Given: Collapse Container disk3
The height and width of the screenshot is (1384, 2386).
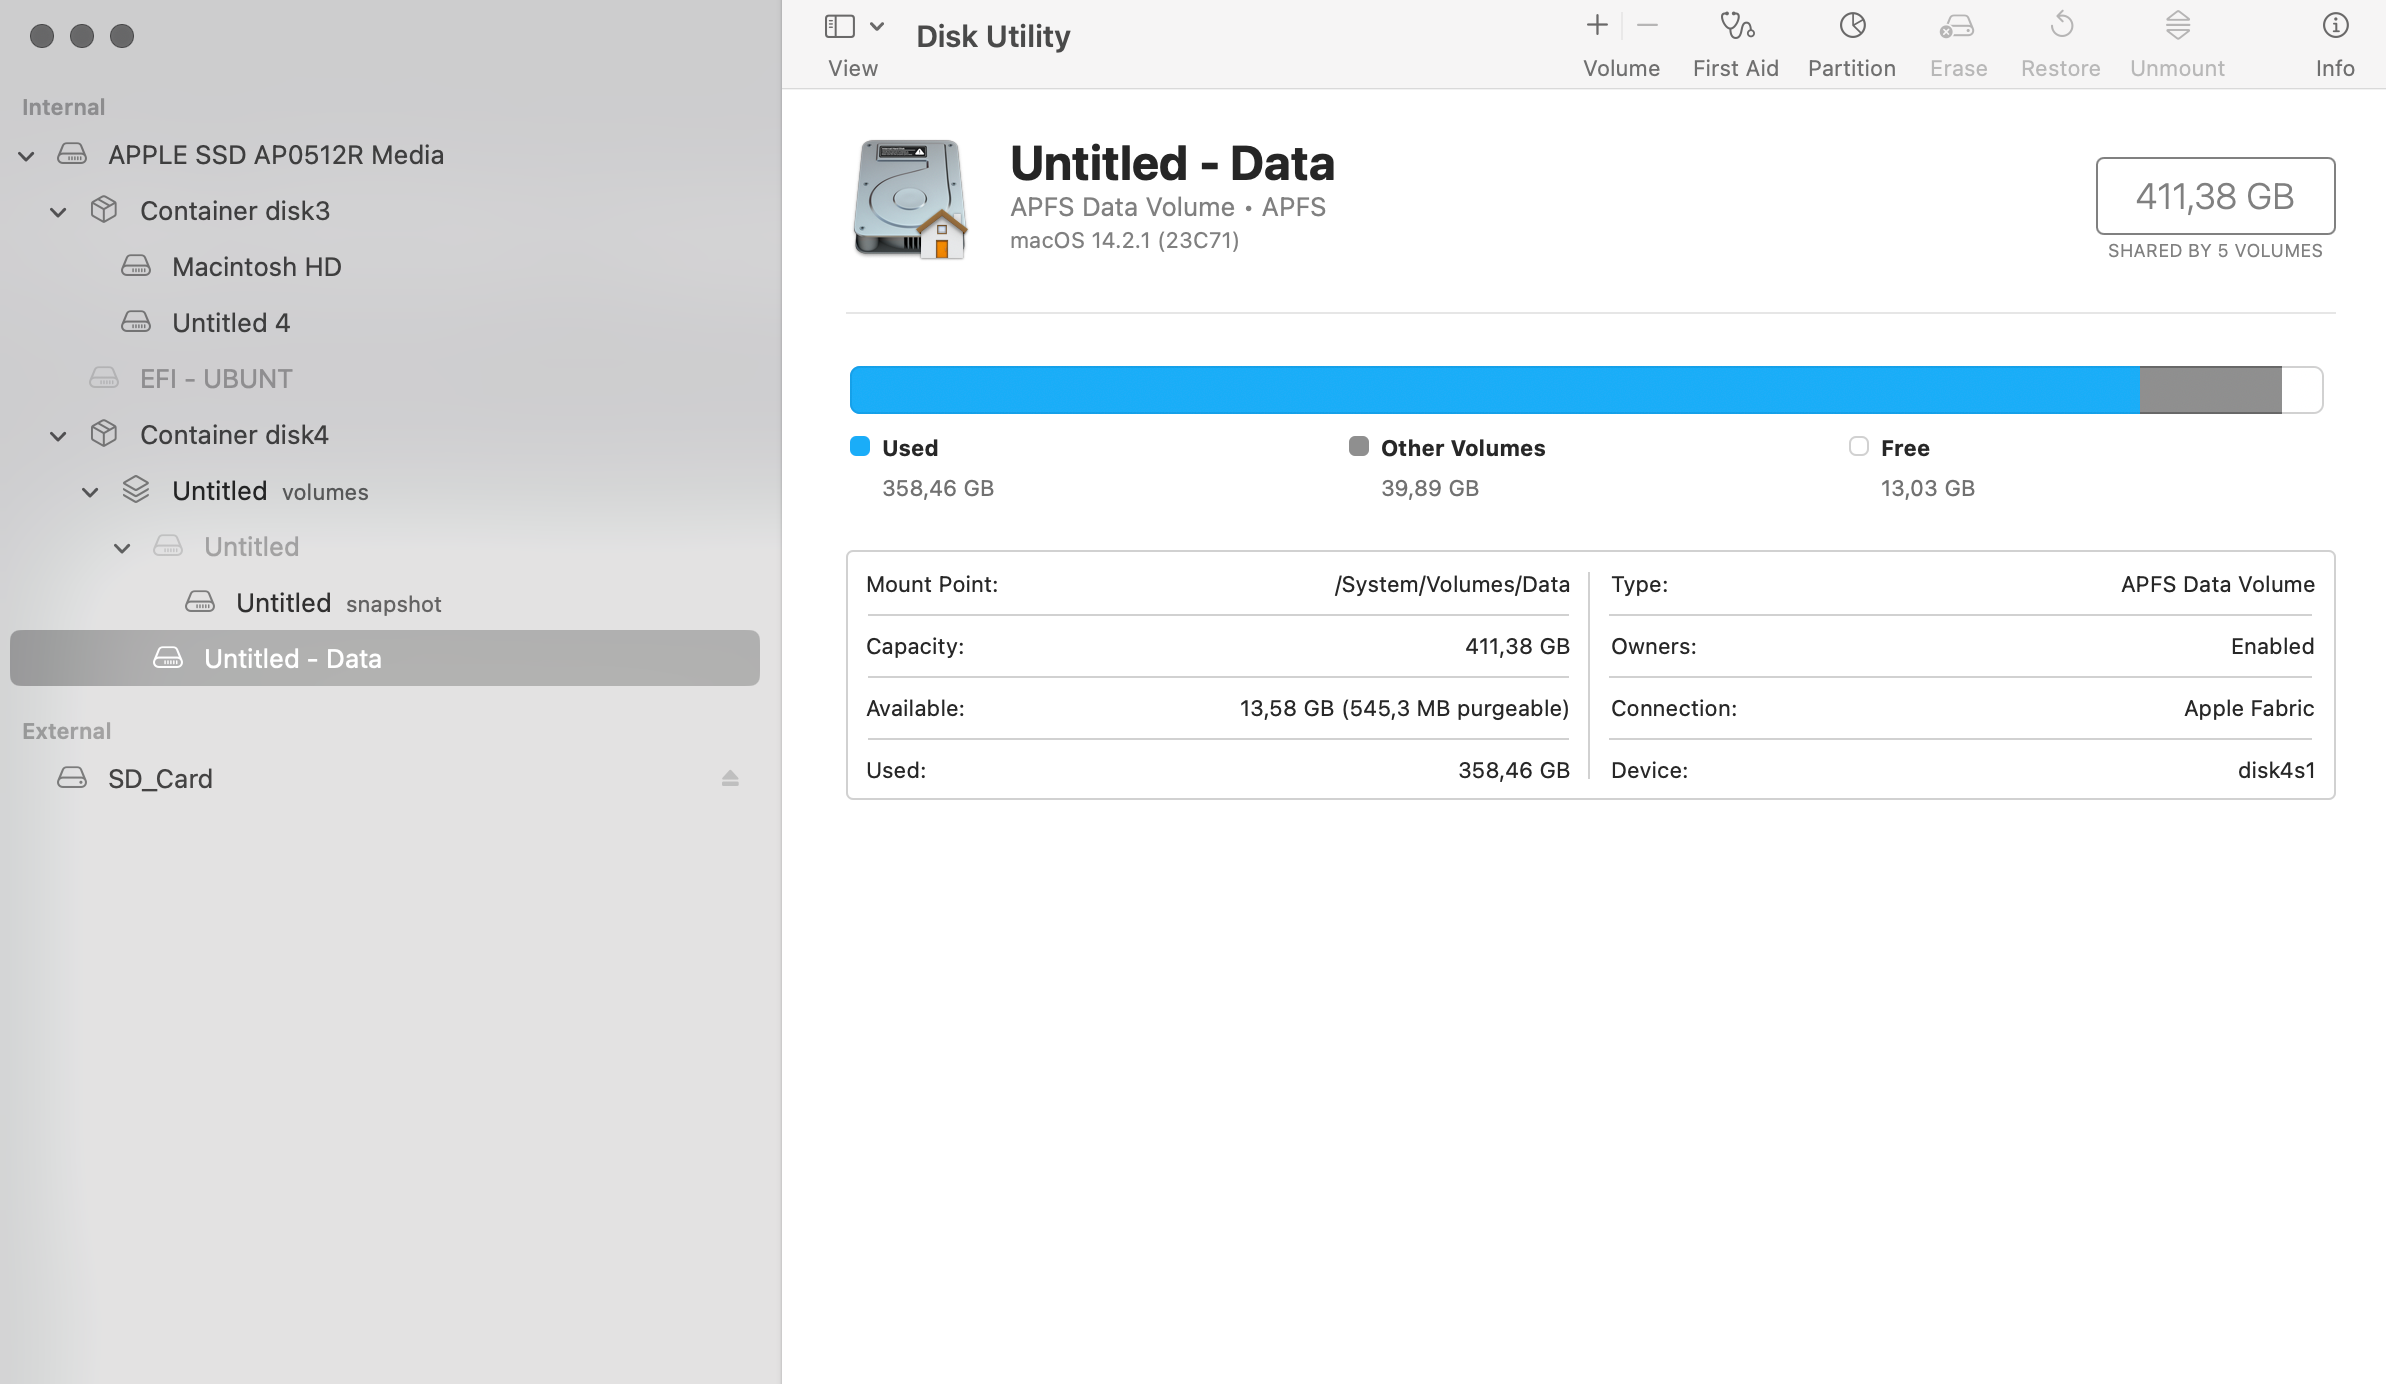Looking at the screenshot, I should 59,212.
